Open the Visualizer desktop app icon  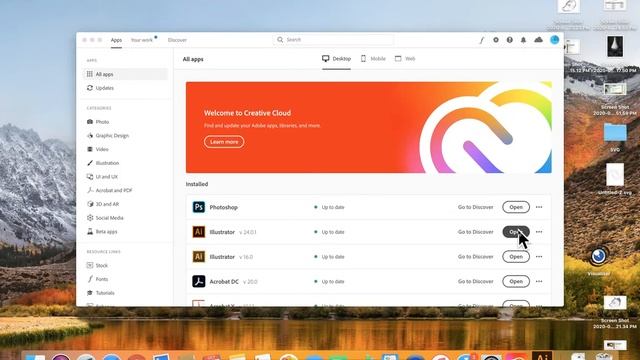(599, 256)
